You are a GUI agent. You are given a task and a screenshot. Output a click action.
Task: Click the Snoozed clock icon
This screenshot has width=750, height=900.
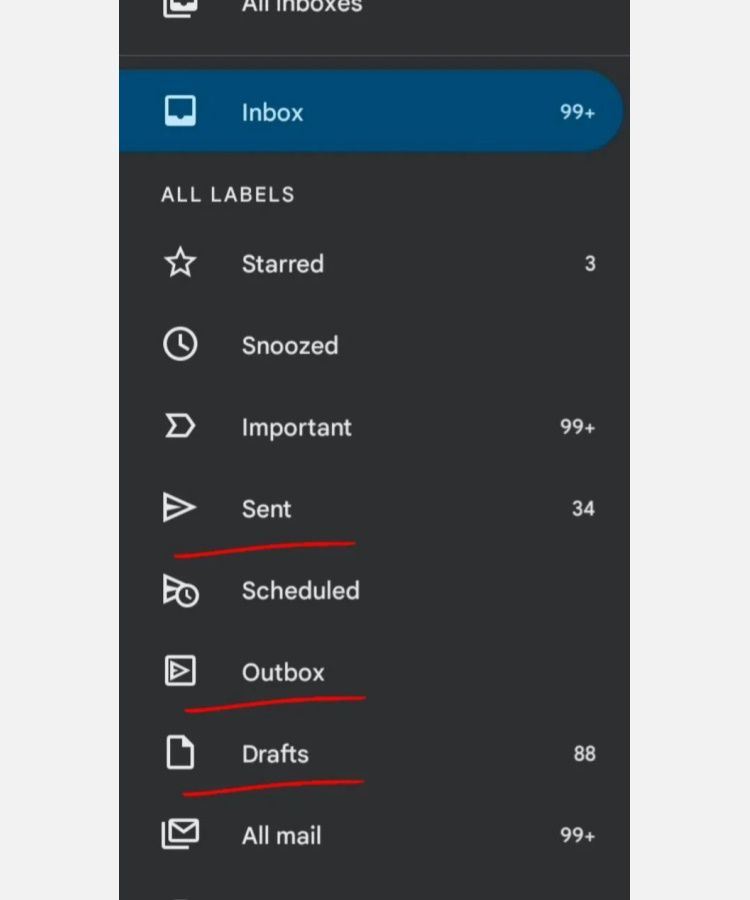pos(180,344)
